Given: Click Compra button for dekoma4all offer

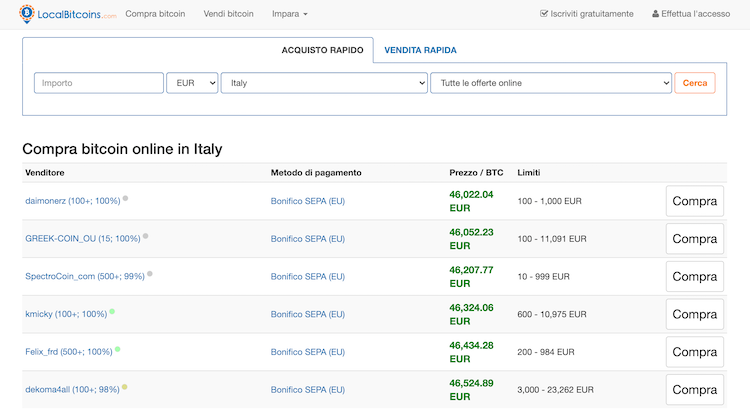Looking at the screenshot, I should point(695,390).
